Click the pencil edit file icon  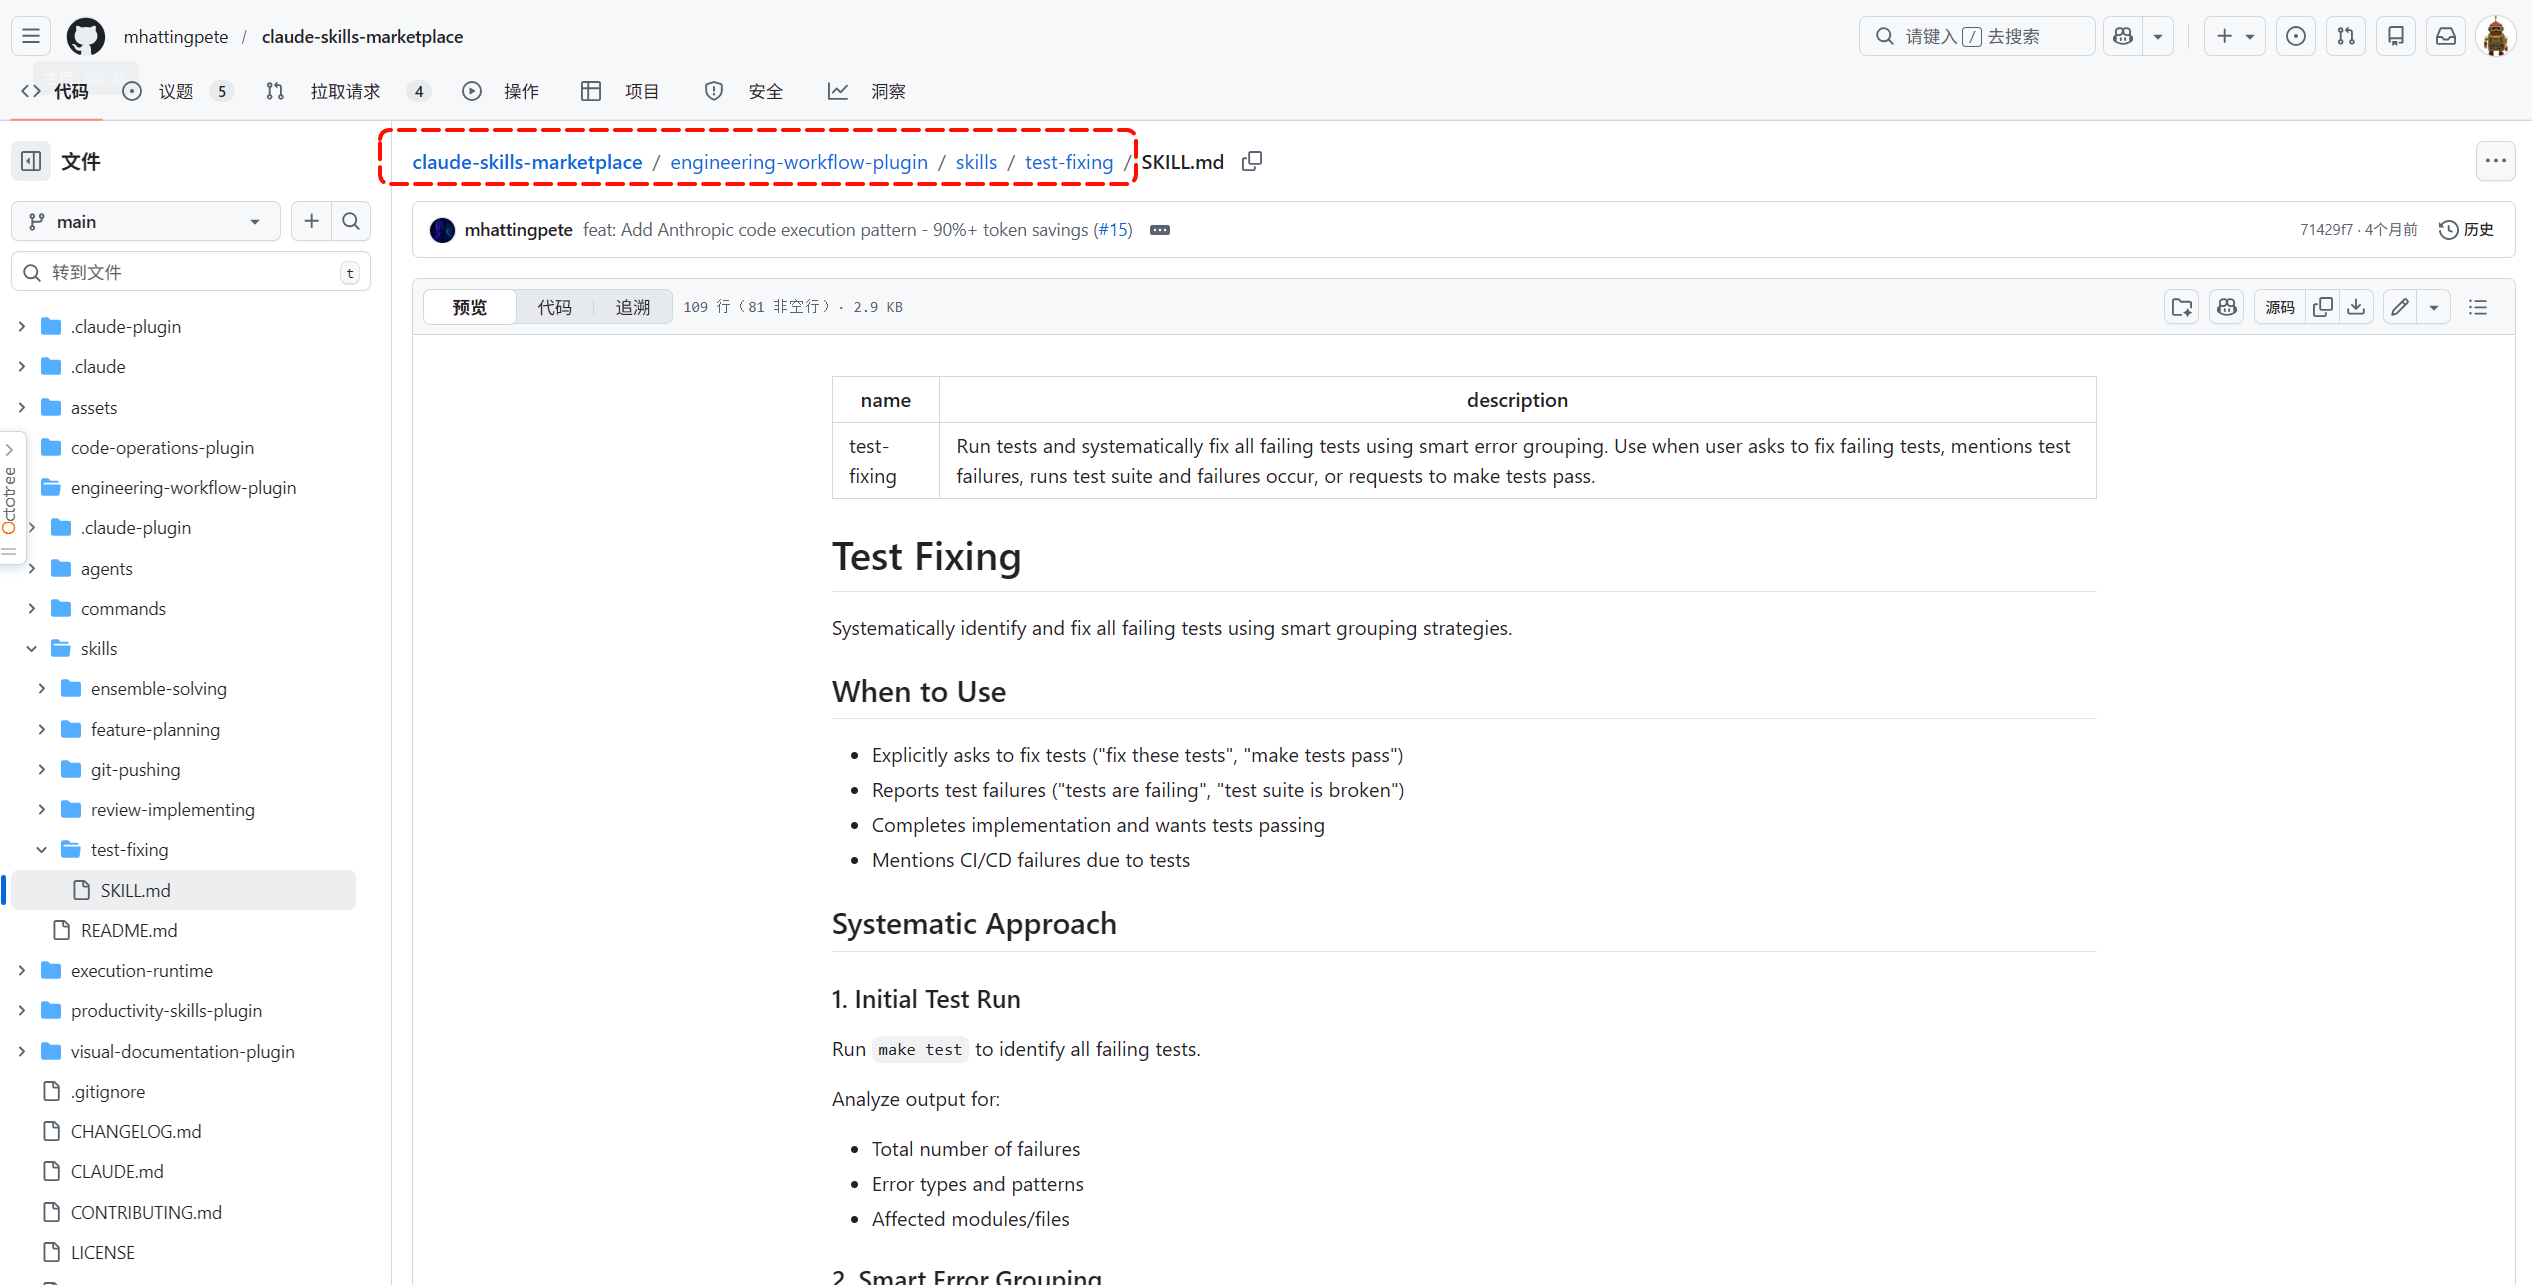click(x=2400, y=307)
